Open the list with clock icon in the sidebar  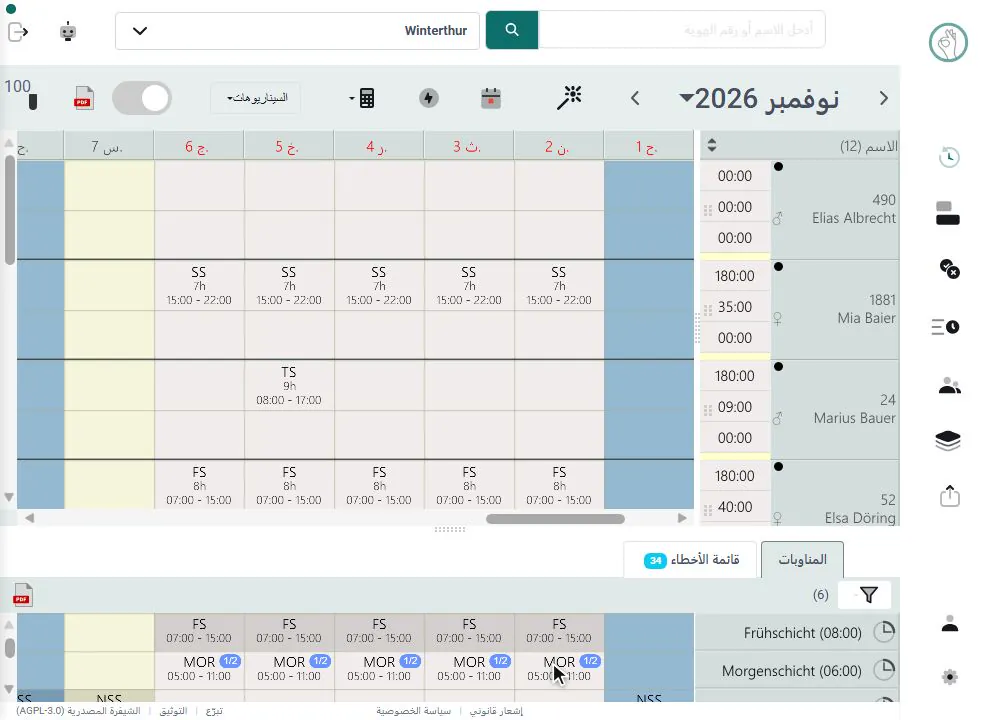tap(945, 327)
